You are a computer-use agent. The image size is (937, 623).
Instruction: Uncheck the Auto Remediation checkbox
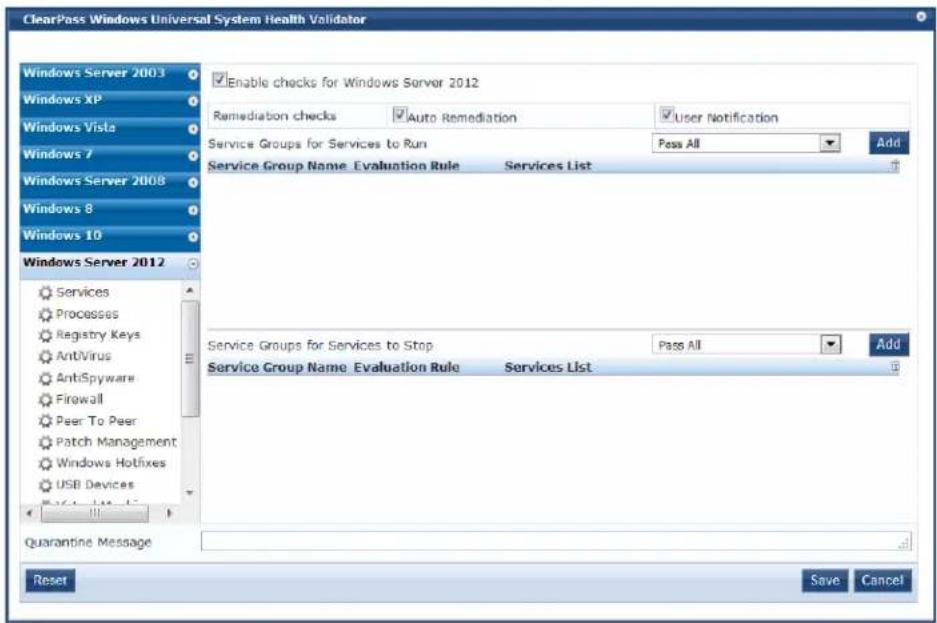[x=399, y=114]
